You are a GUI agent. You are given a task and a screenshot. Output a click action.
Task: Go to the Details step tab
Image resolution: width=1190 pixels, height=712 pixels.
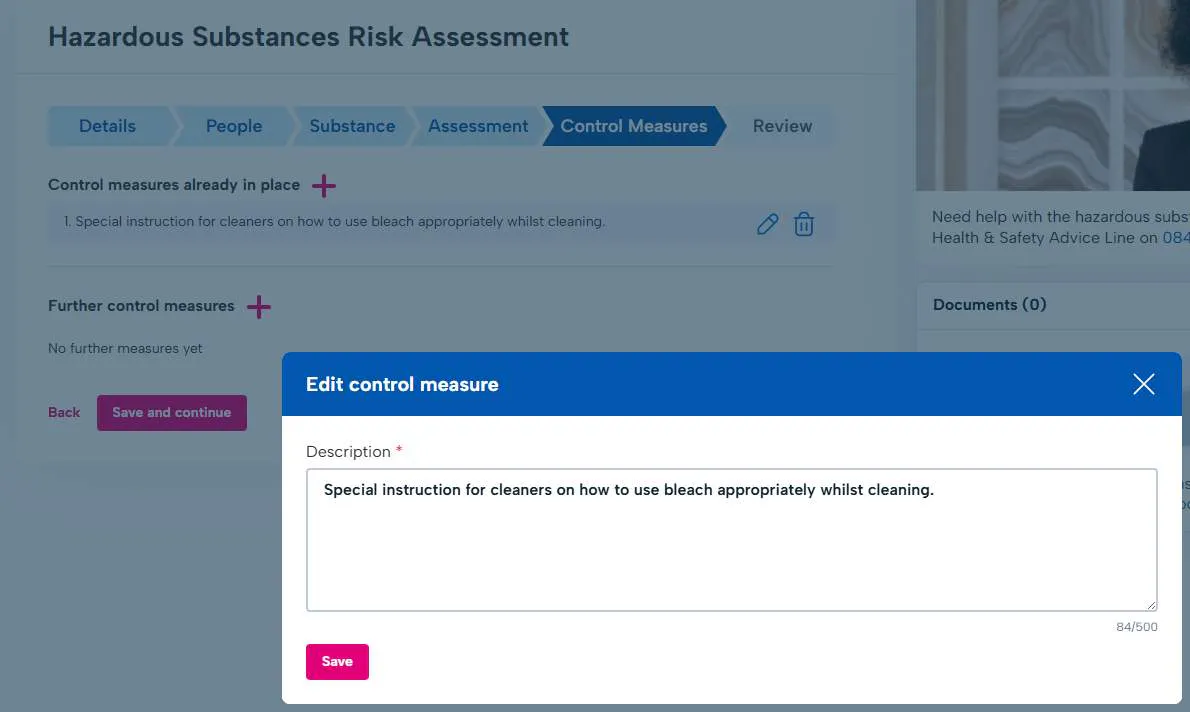(107, 126)
